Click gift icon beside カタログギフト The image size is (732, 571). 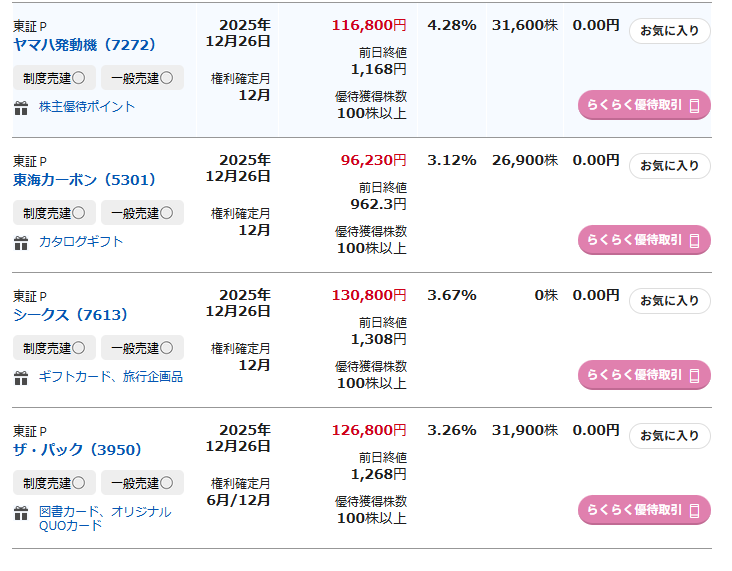coord(21,242)
